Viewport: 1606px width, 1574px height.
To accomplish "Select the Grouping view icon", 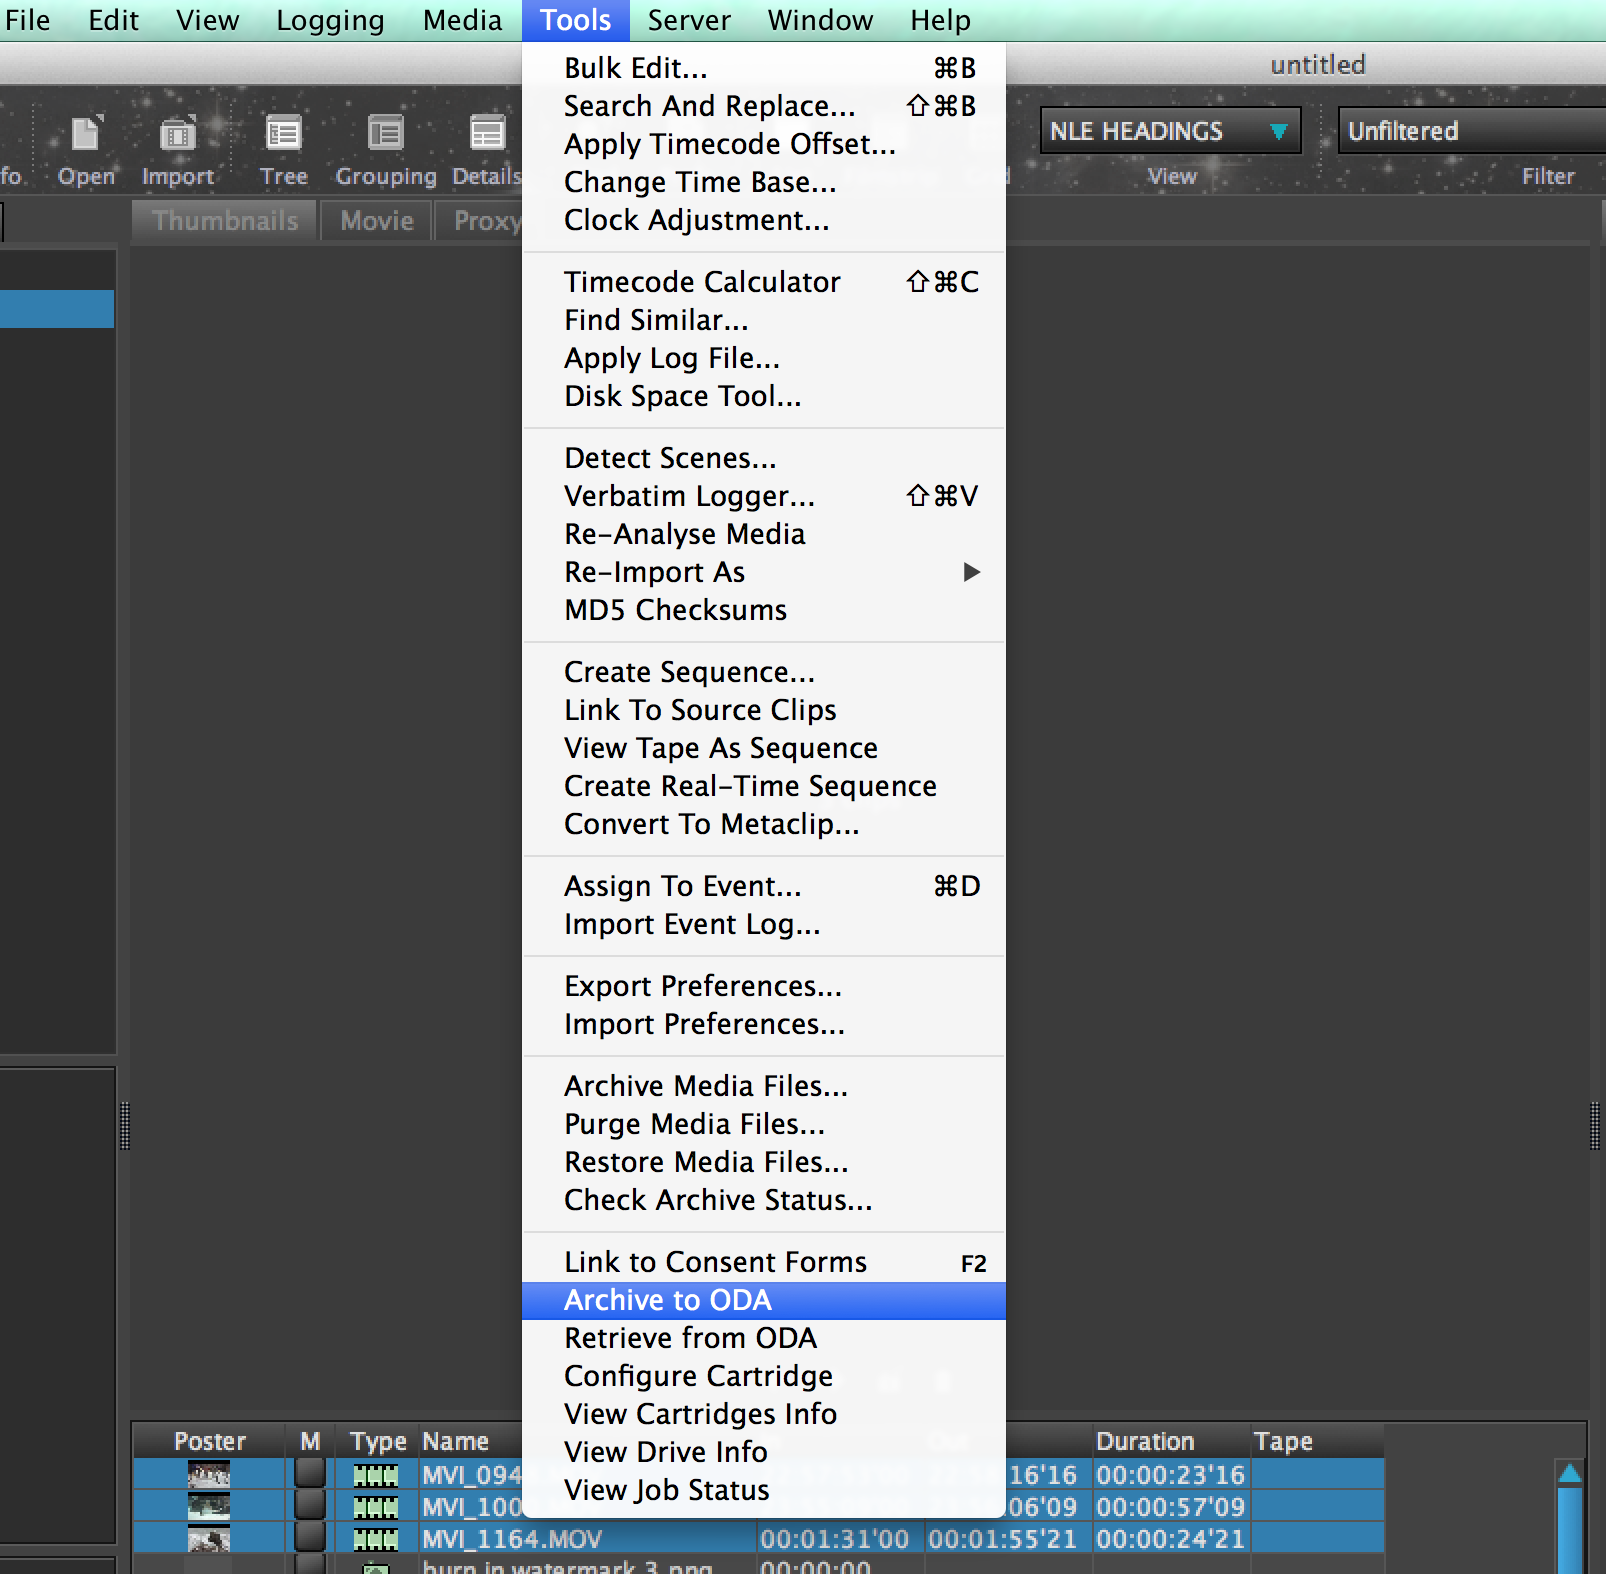I will (385, 135).
